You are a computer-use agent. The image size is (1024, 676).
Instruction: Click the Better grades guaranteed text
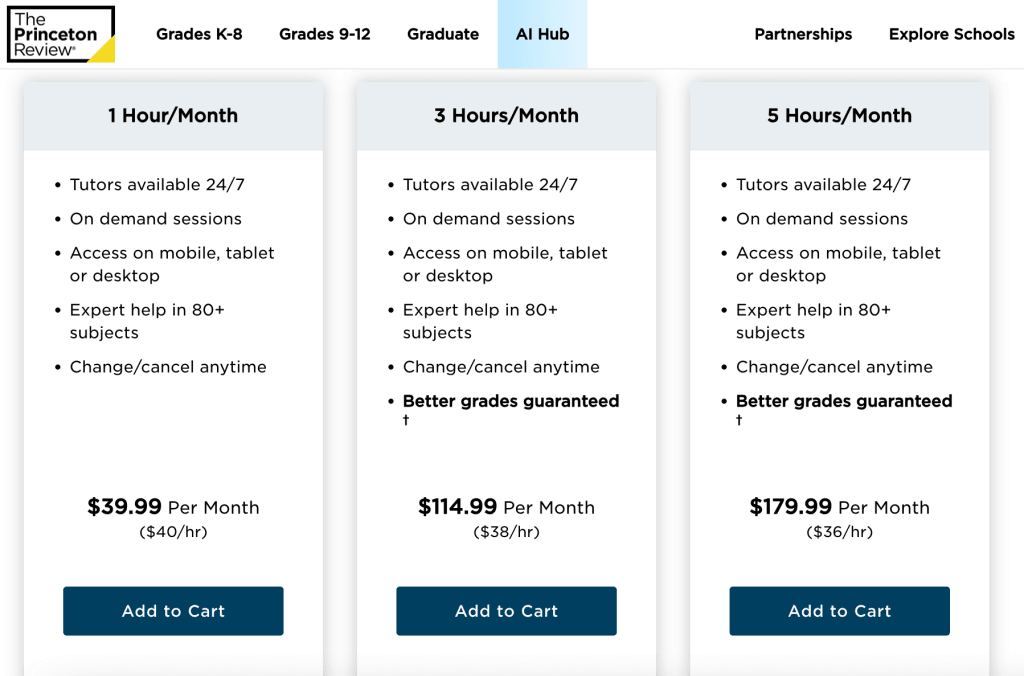click(x=511, y=401)
